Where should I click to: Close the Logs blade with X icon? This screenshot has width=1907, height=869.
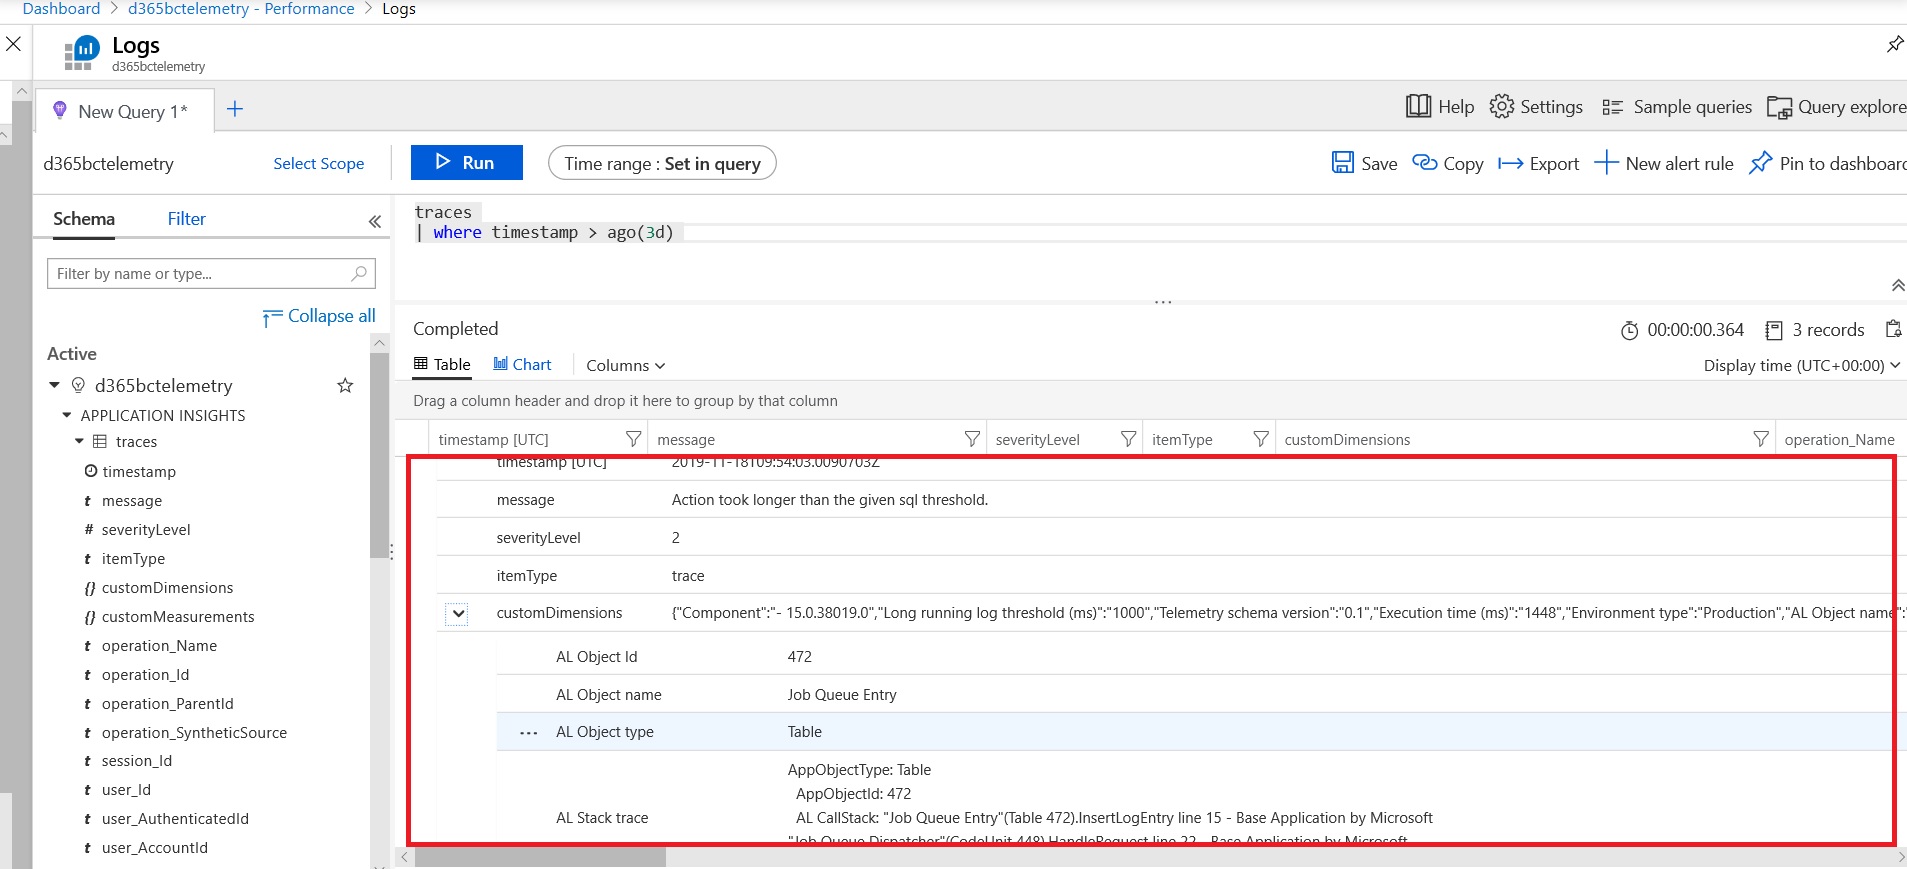[13, 44]
